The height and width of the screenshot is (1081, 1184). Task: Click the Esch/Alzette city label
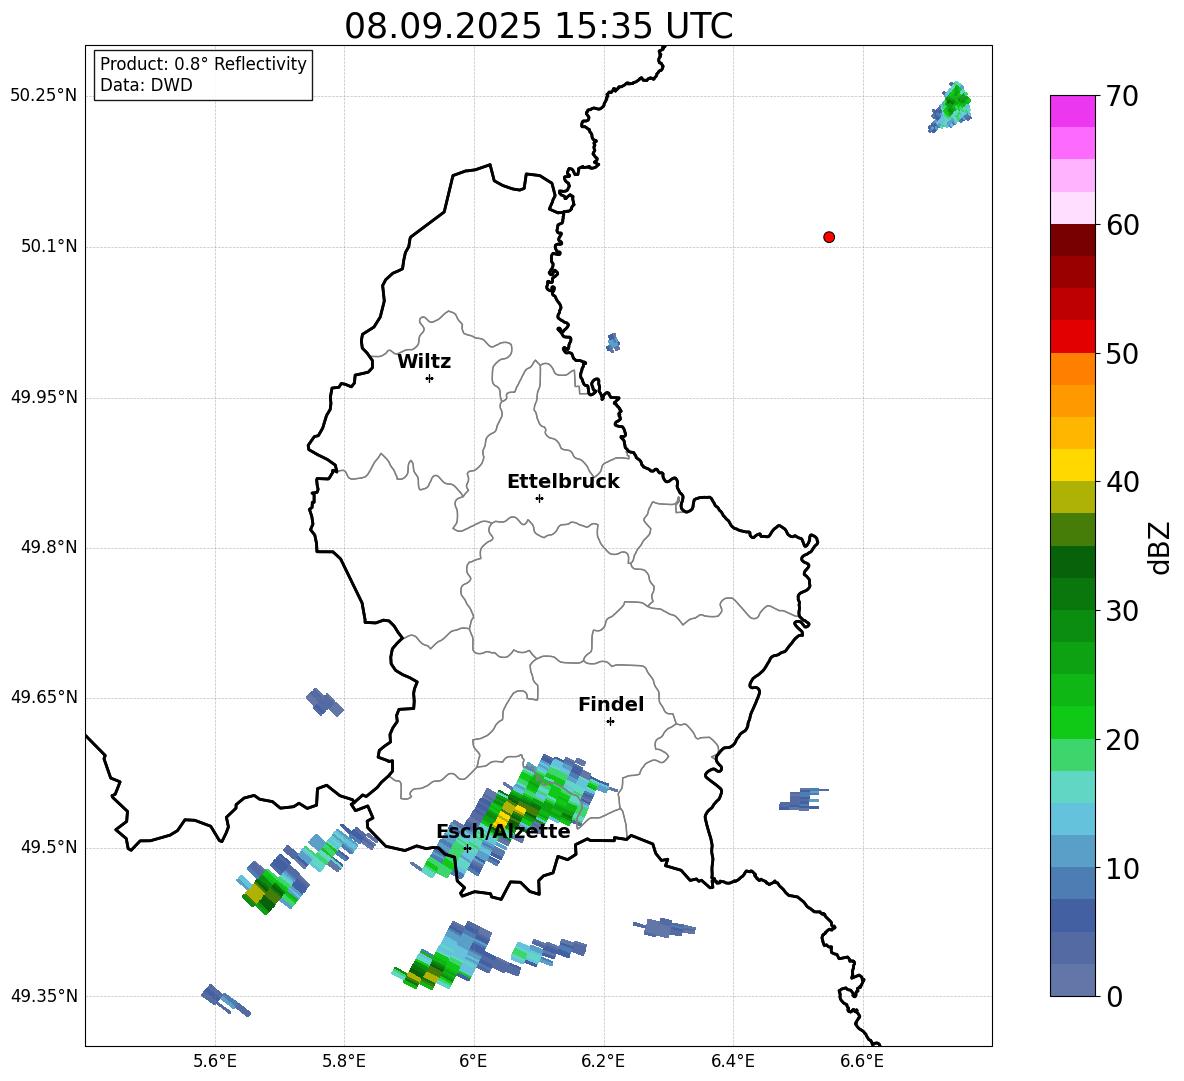(503, 832)
